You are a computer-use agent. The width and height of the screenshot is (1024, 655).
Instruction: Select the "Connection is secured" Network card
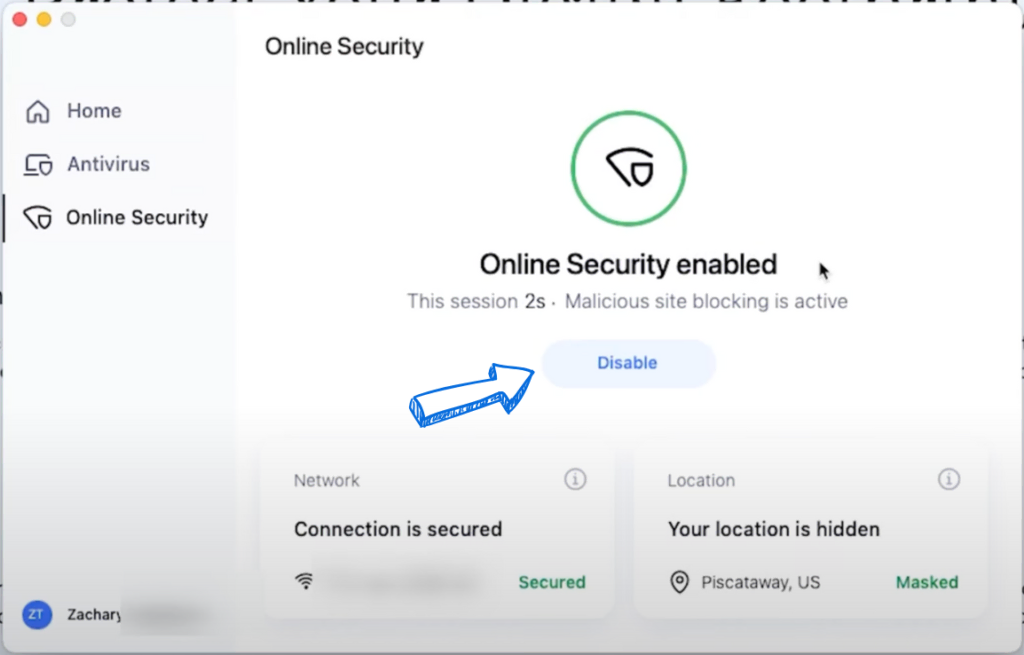click(436, 529)
